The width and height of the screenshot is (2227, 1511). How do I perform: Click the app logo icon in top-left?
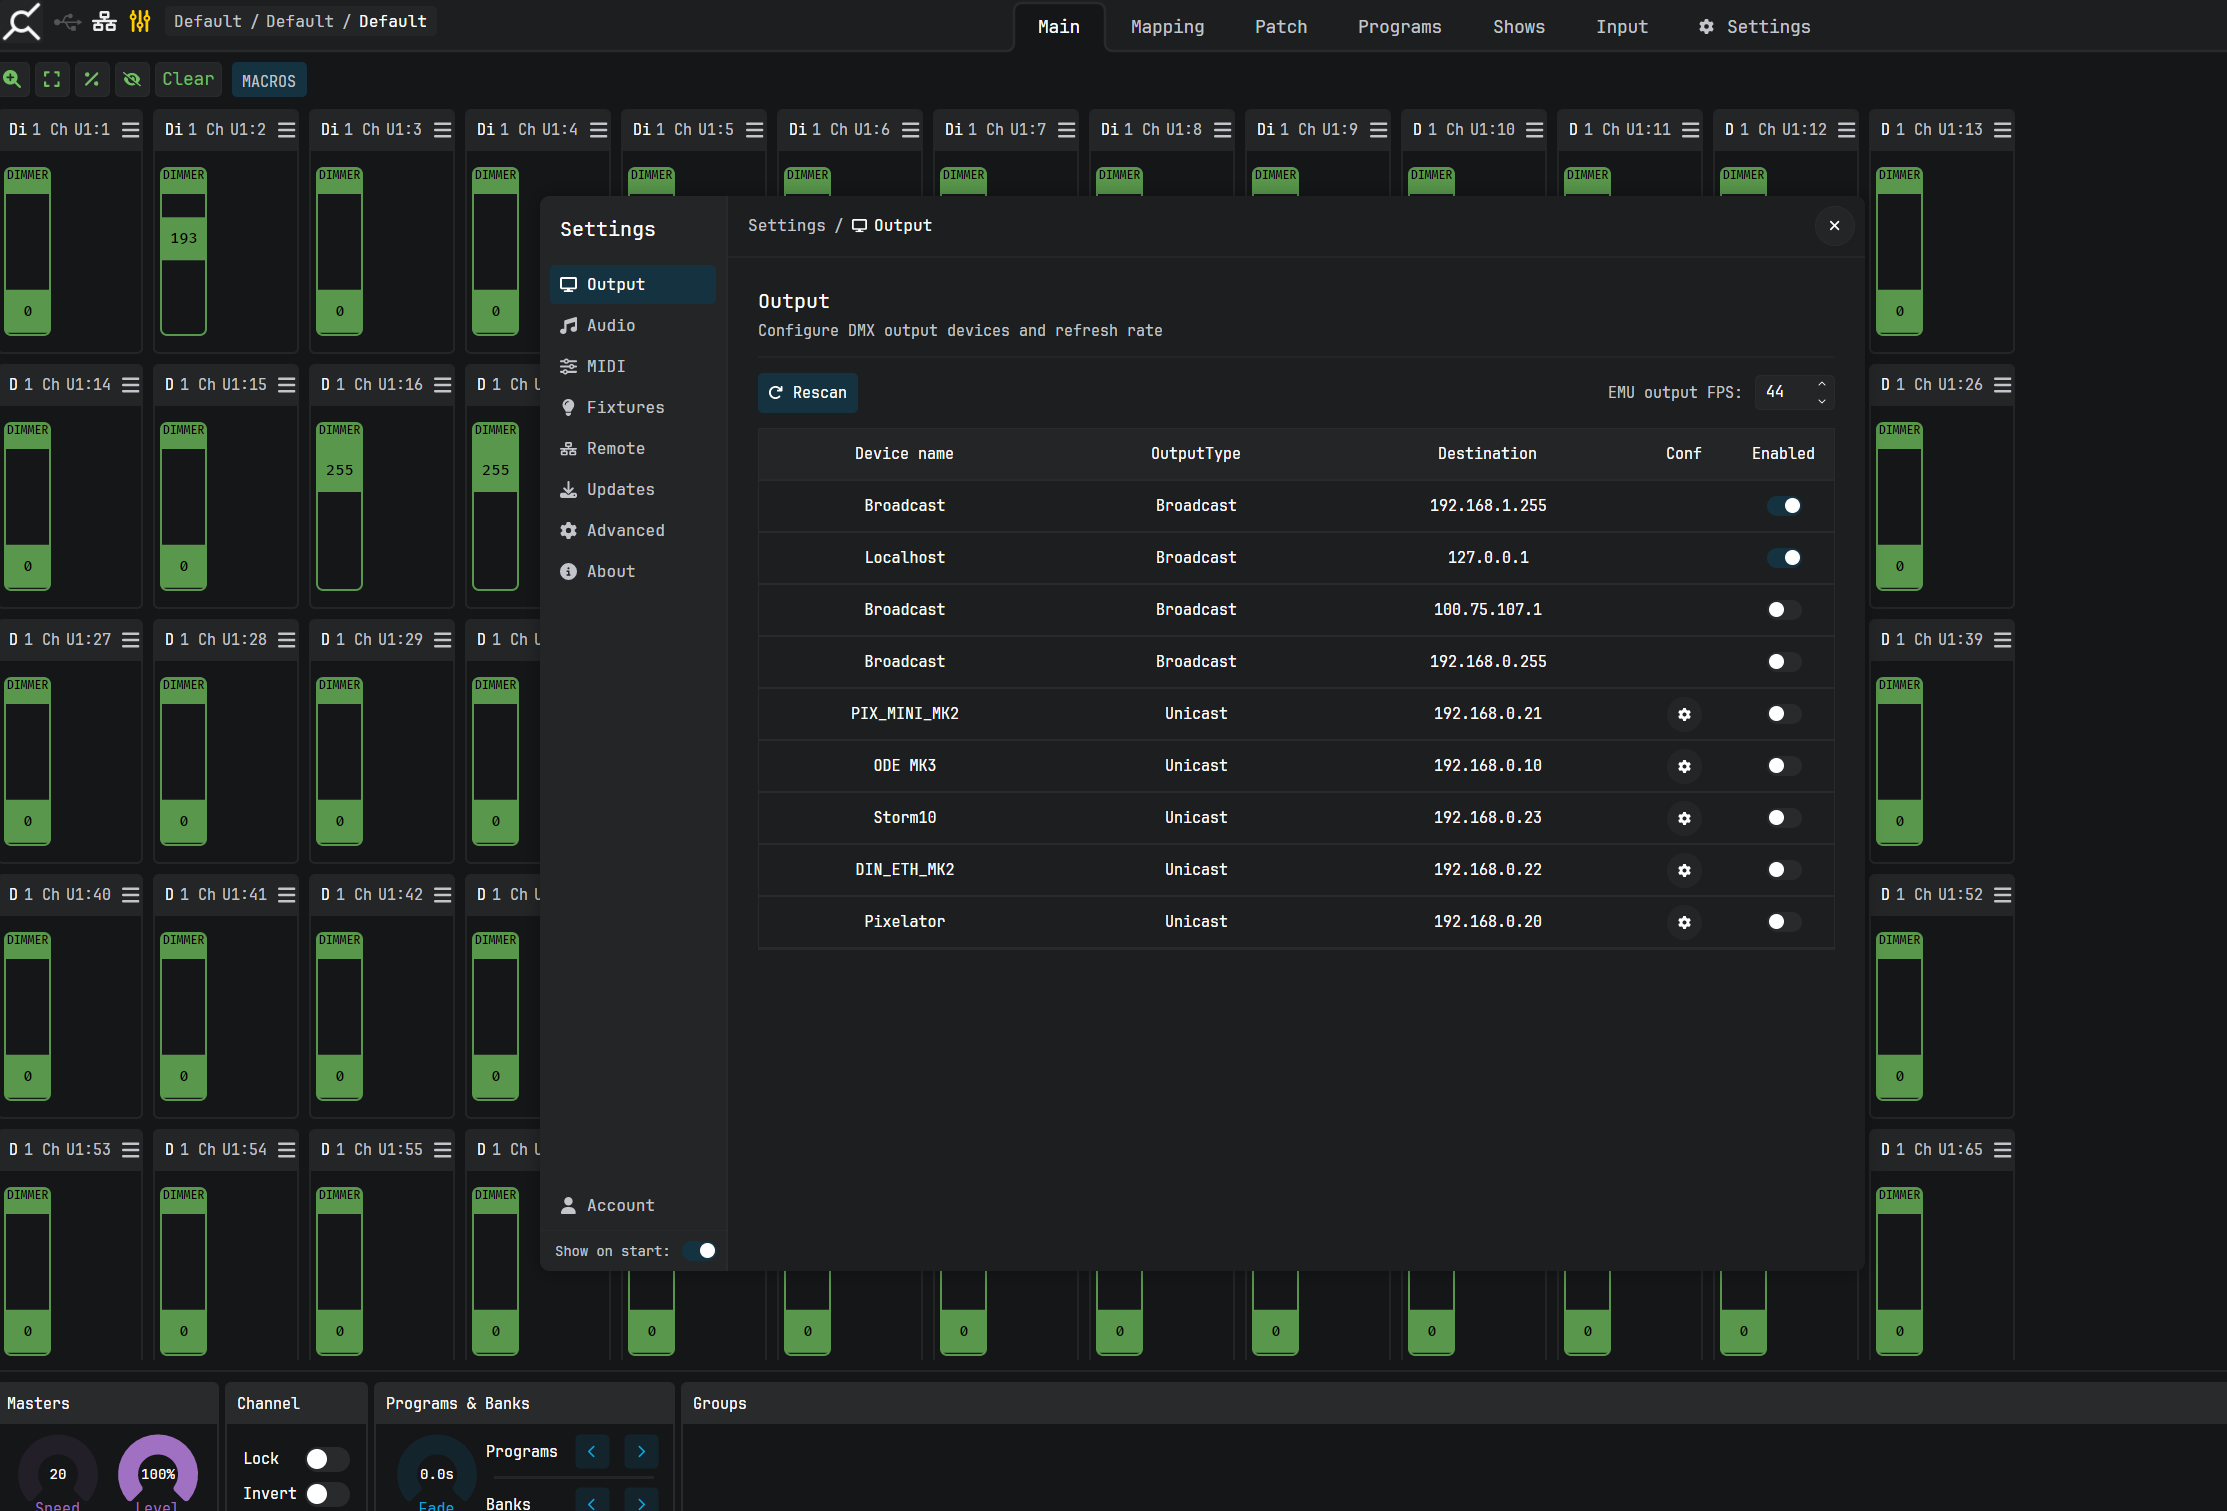pyautogui.click(x=22, y=21)
